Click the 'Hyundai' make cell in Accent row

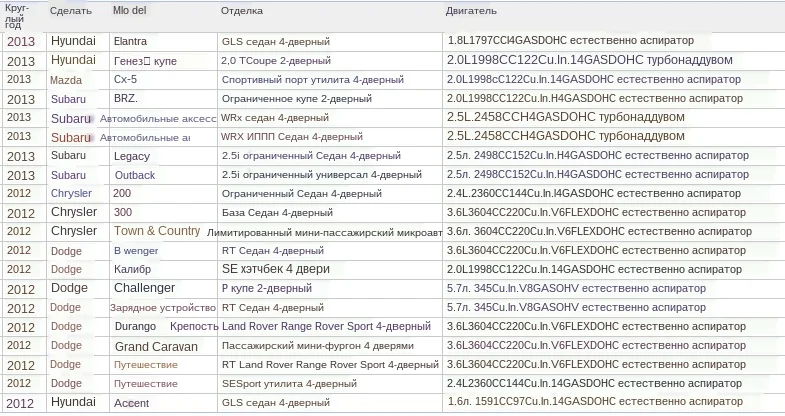[x=73, y=402]
